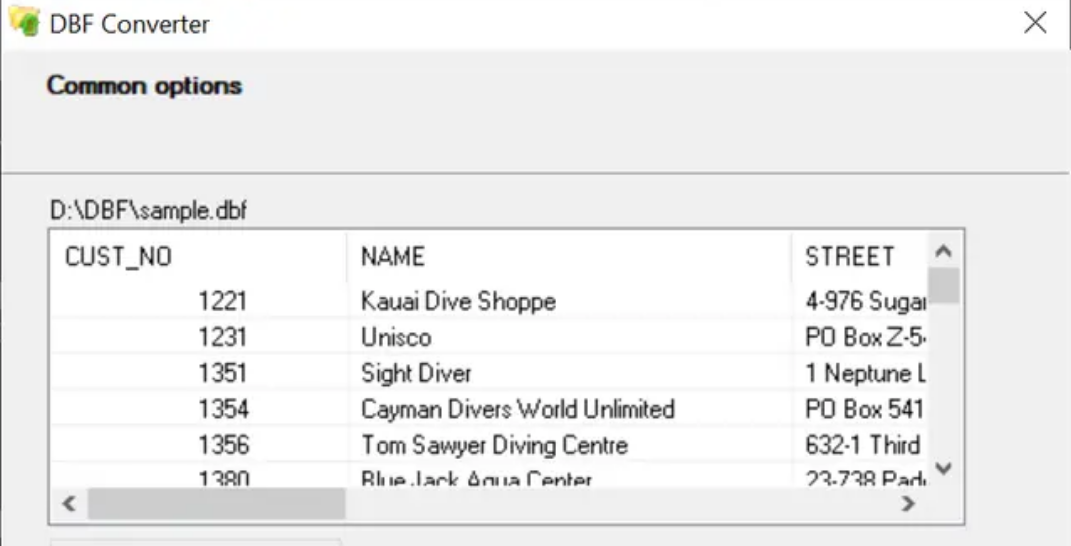
Task: Close the DBF Converter window
Action: coord(1035,23)
